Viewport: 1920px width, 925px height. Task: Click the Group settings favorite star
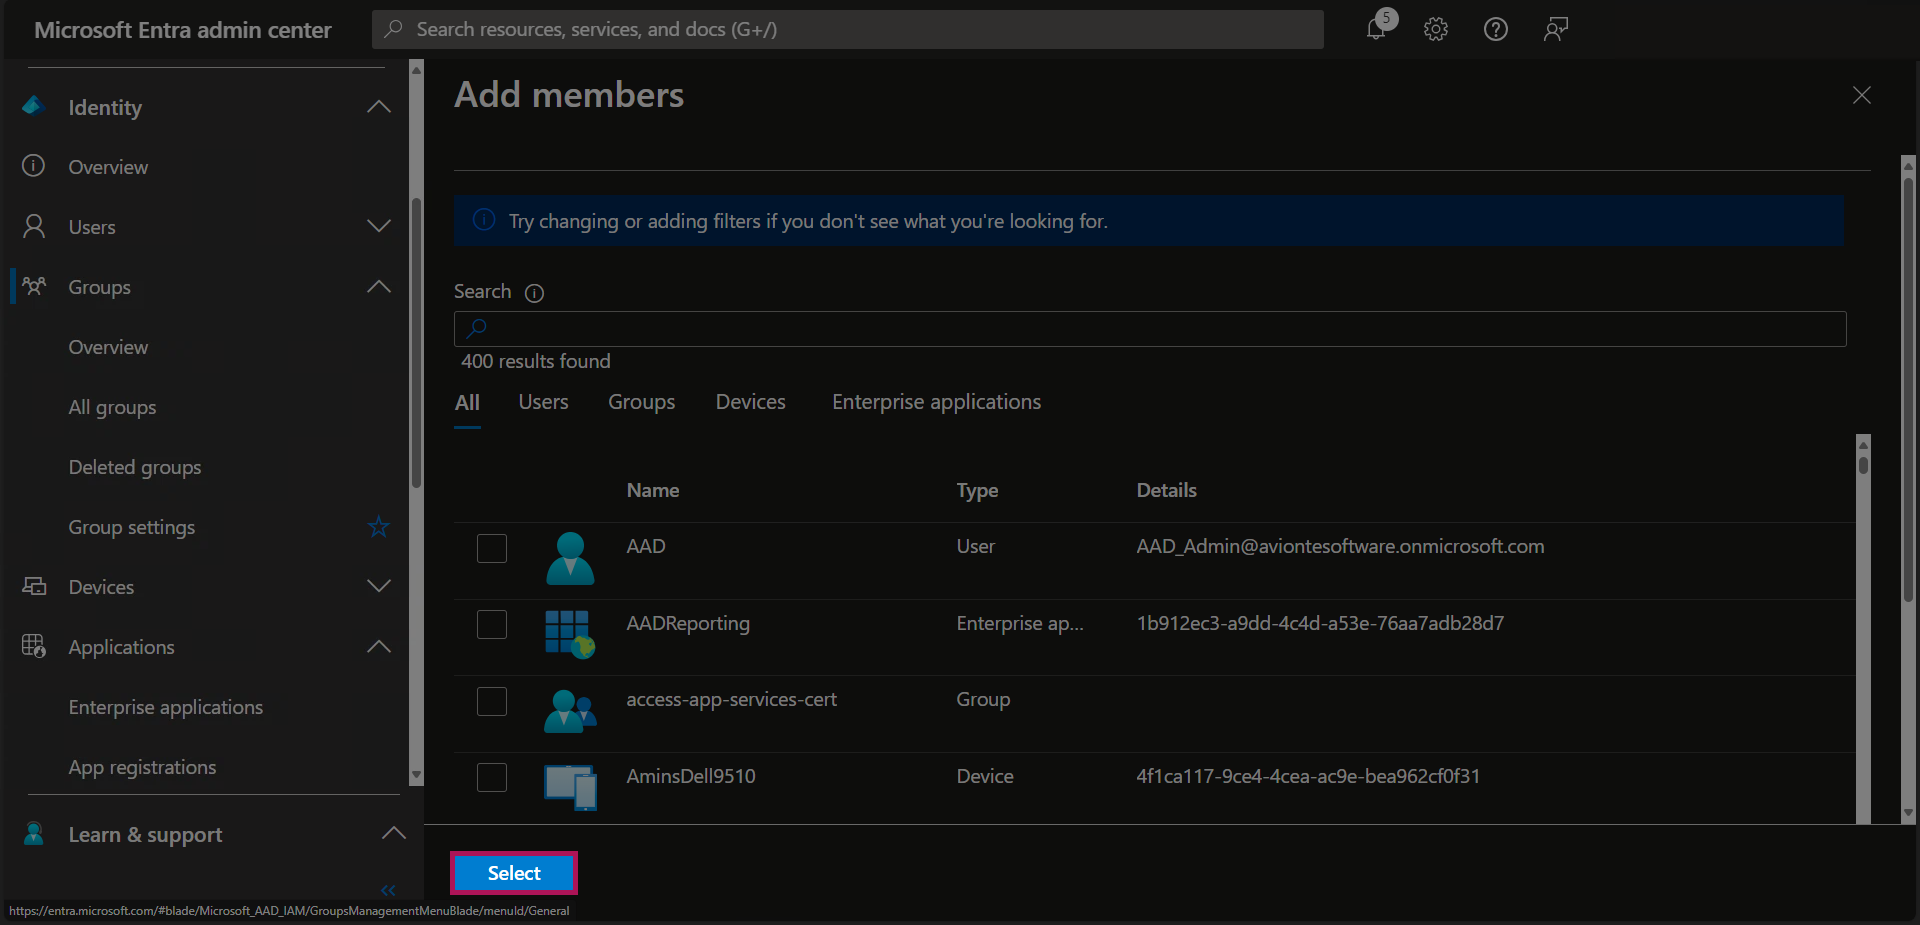pos(378,527)
